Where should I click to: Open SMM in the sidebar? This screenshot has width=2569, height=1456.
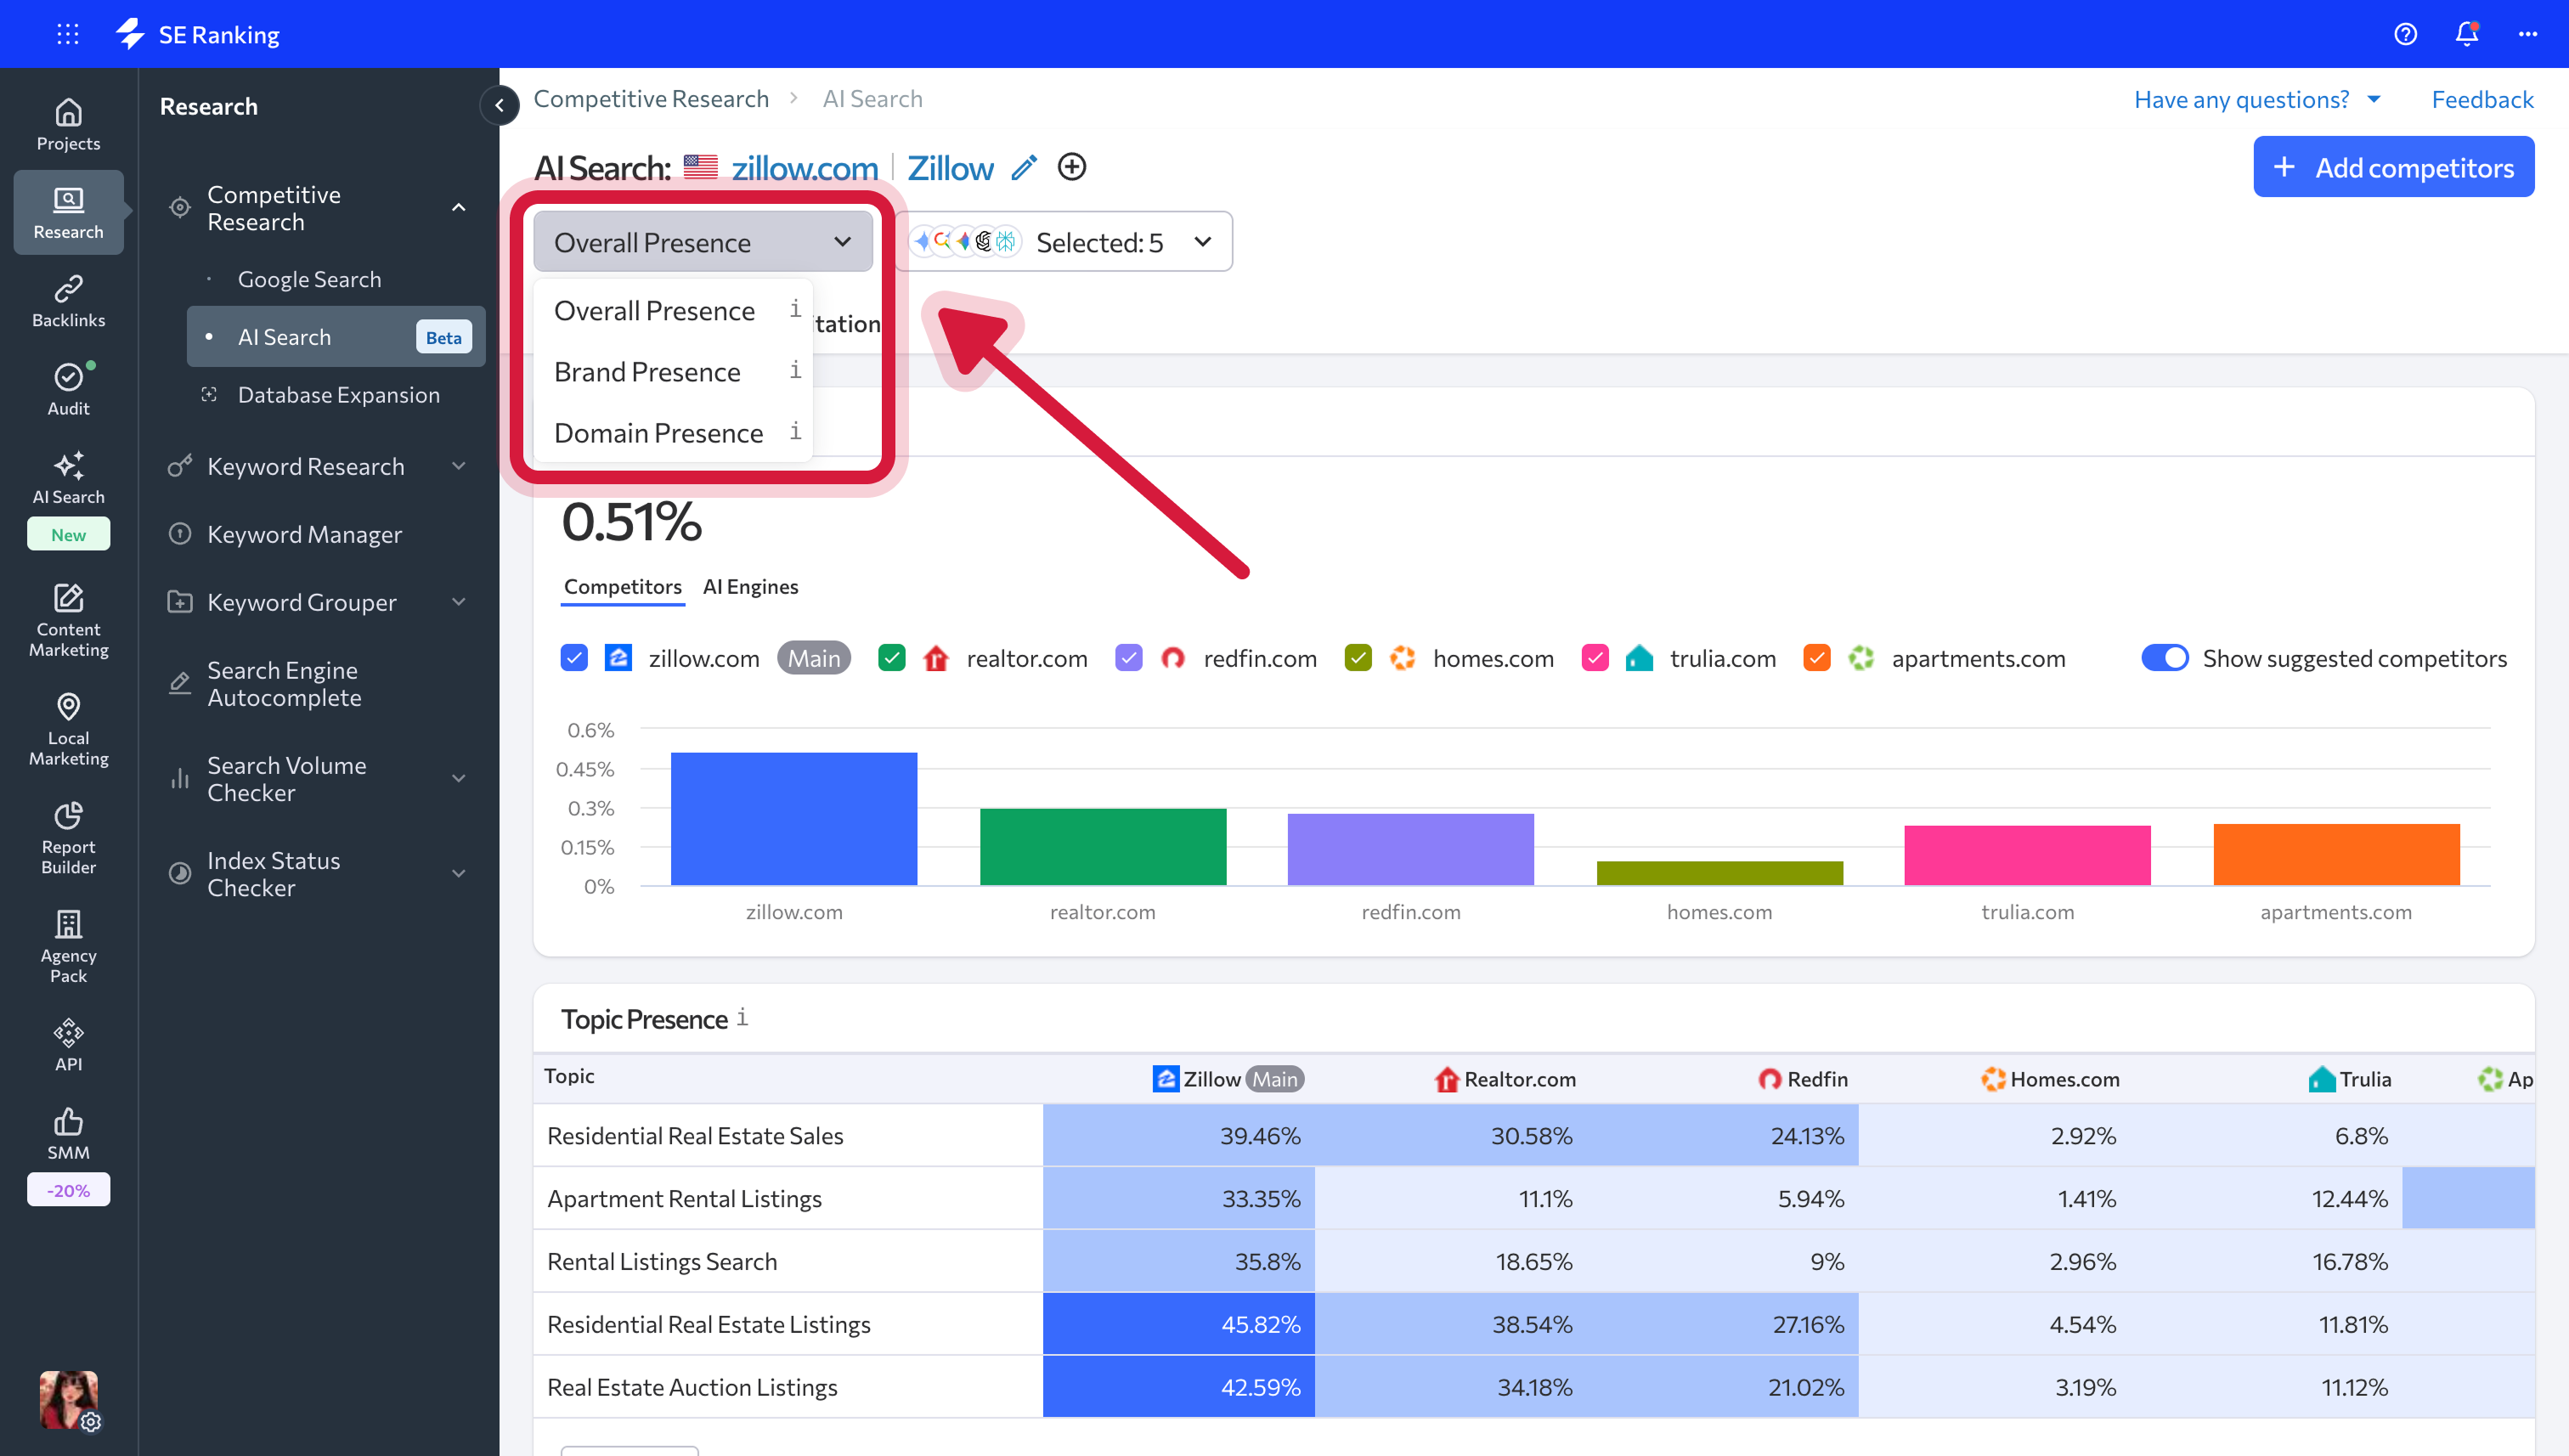tap(68, 1132)
